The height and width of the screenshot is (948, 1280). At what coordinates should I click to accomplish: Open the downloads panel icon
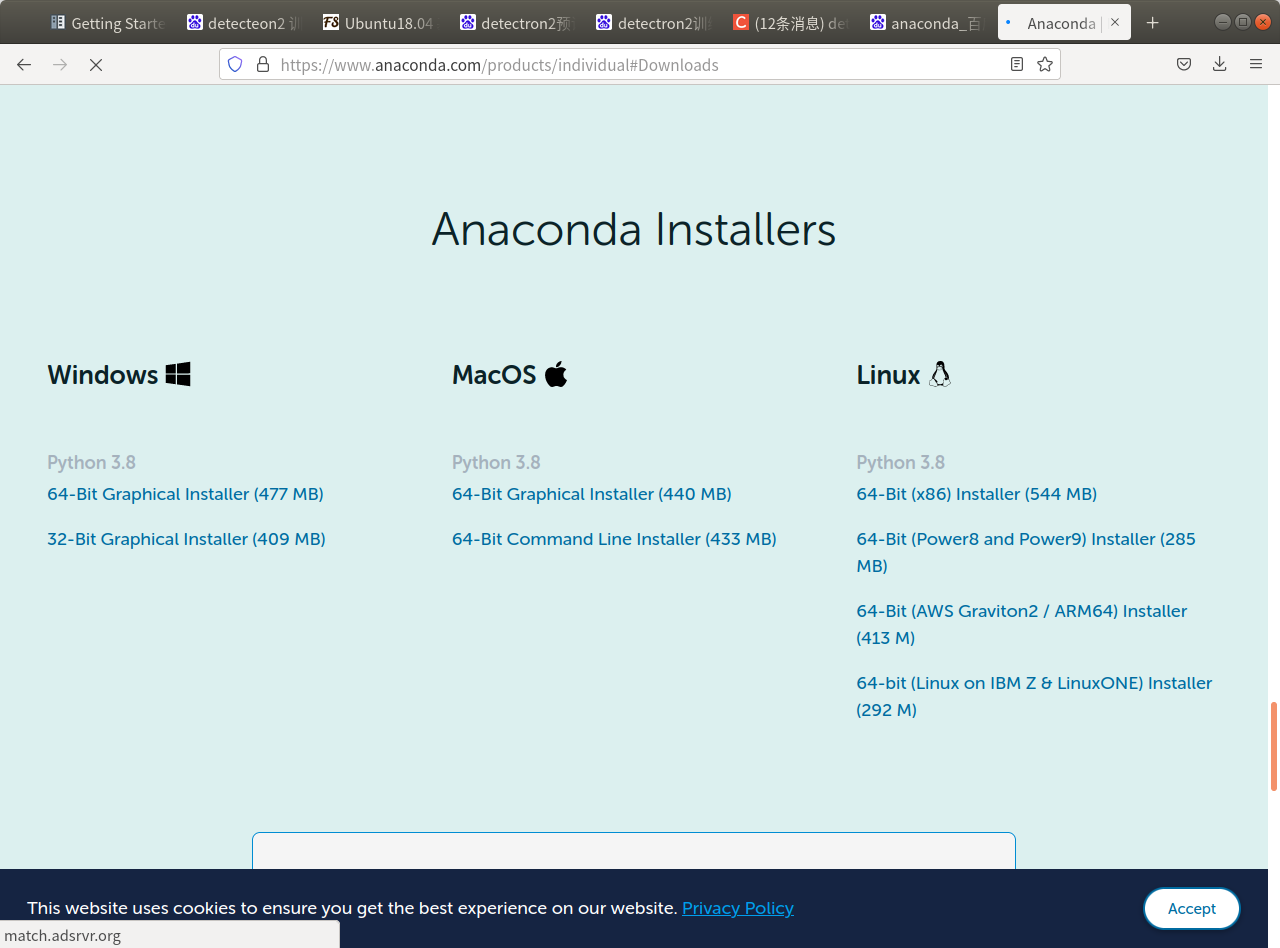[x=1220, y=64]
